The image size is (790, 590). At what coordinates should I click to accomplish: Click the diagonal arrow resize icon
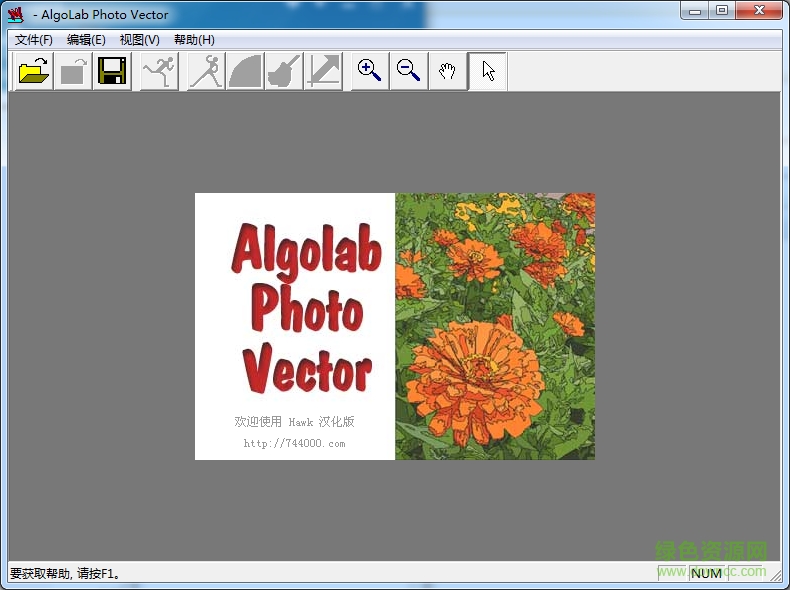[x=323, y=72]
